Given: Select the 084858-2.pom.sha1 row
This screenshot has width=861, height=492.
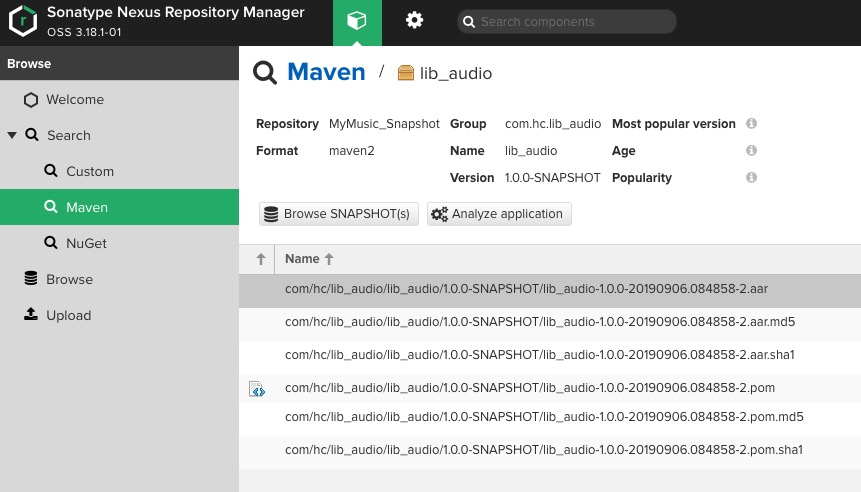Looking at the screenshot, I should (x=550, y=450).
